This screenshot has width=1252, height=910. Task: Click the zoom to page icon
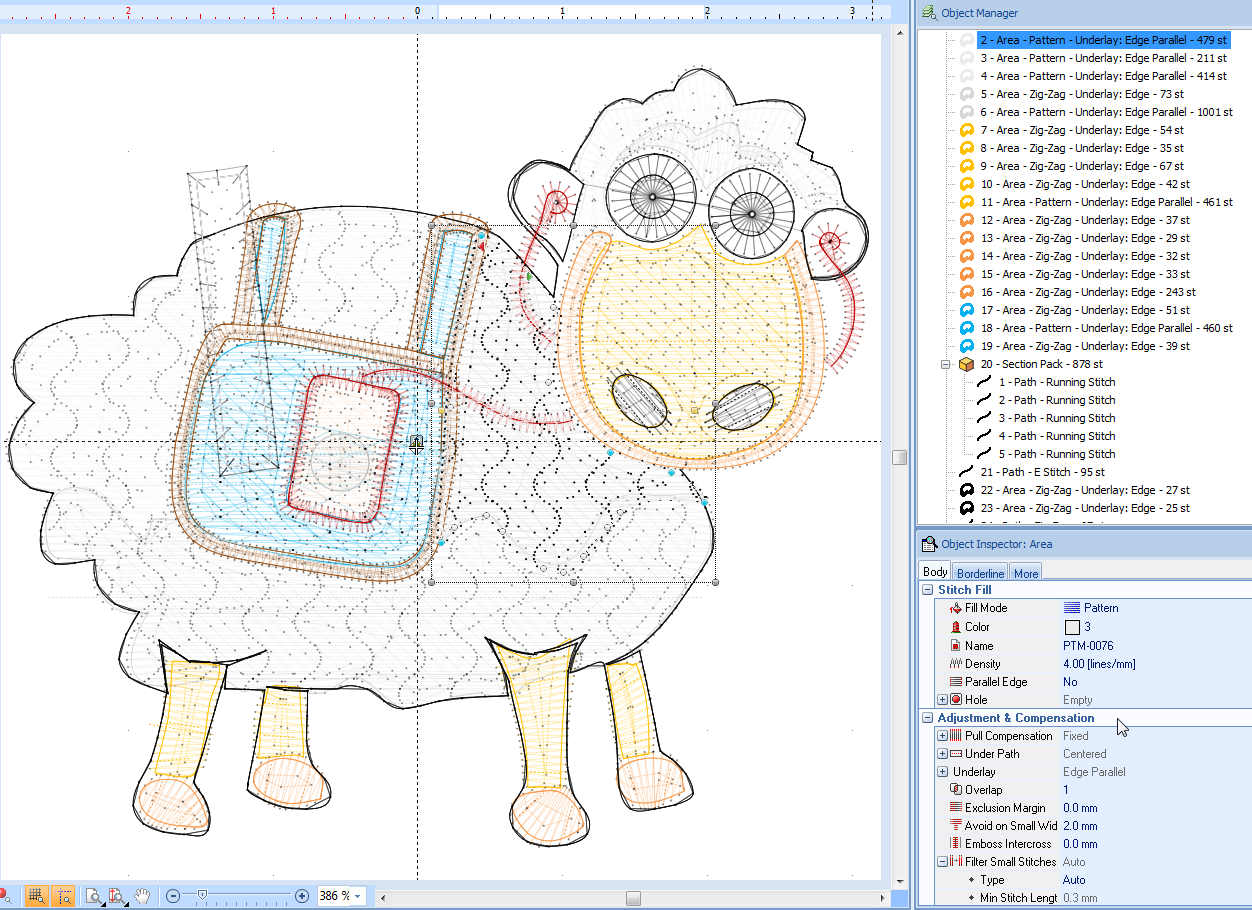92,895
